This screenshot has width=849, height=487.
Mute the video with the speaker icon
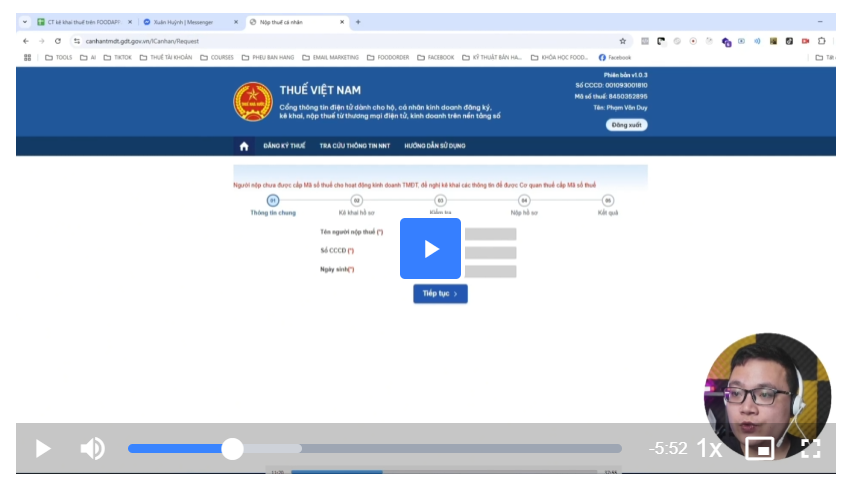tap(92, 448)
